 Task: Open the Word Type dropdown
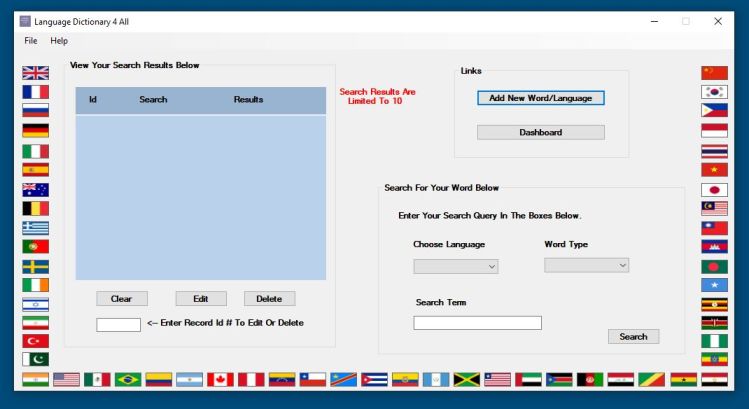(586, 265)
